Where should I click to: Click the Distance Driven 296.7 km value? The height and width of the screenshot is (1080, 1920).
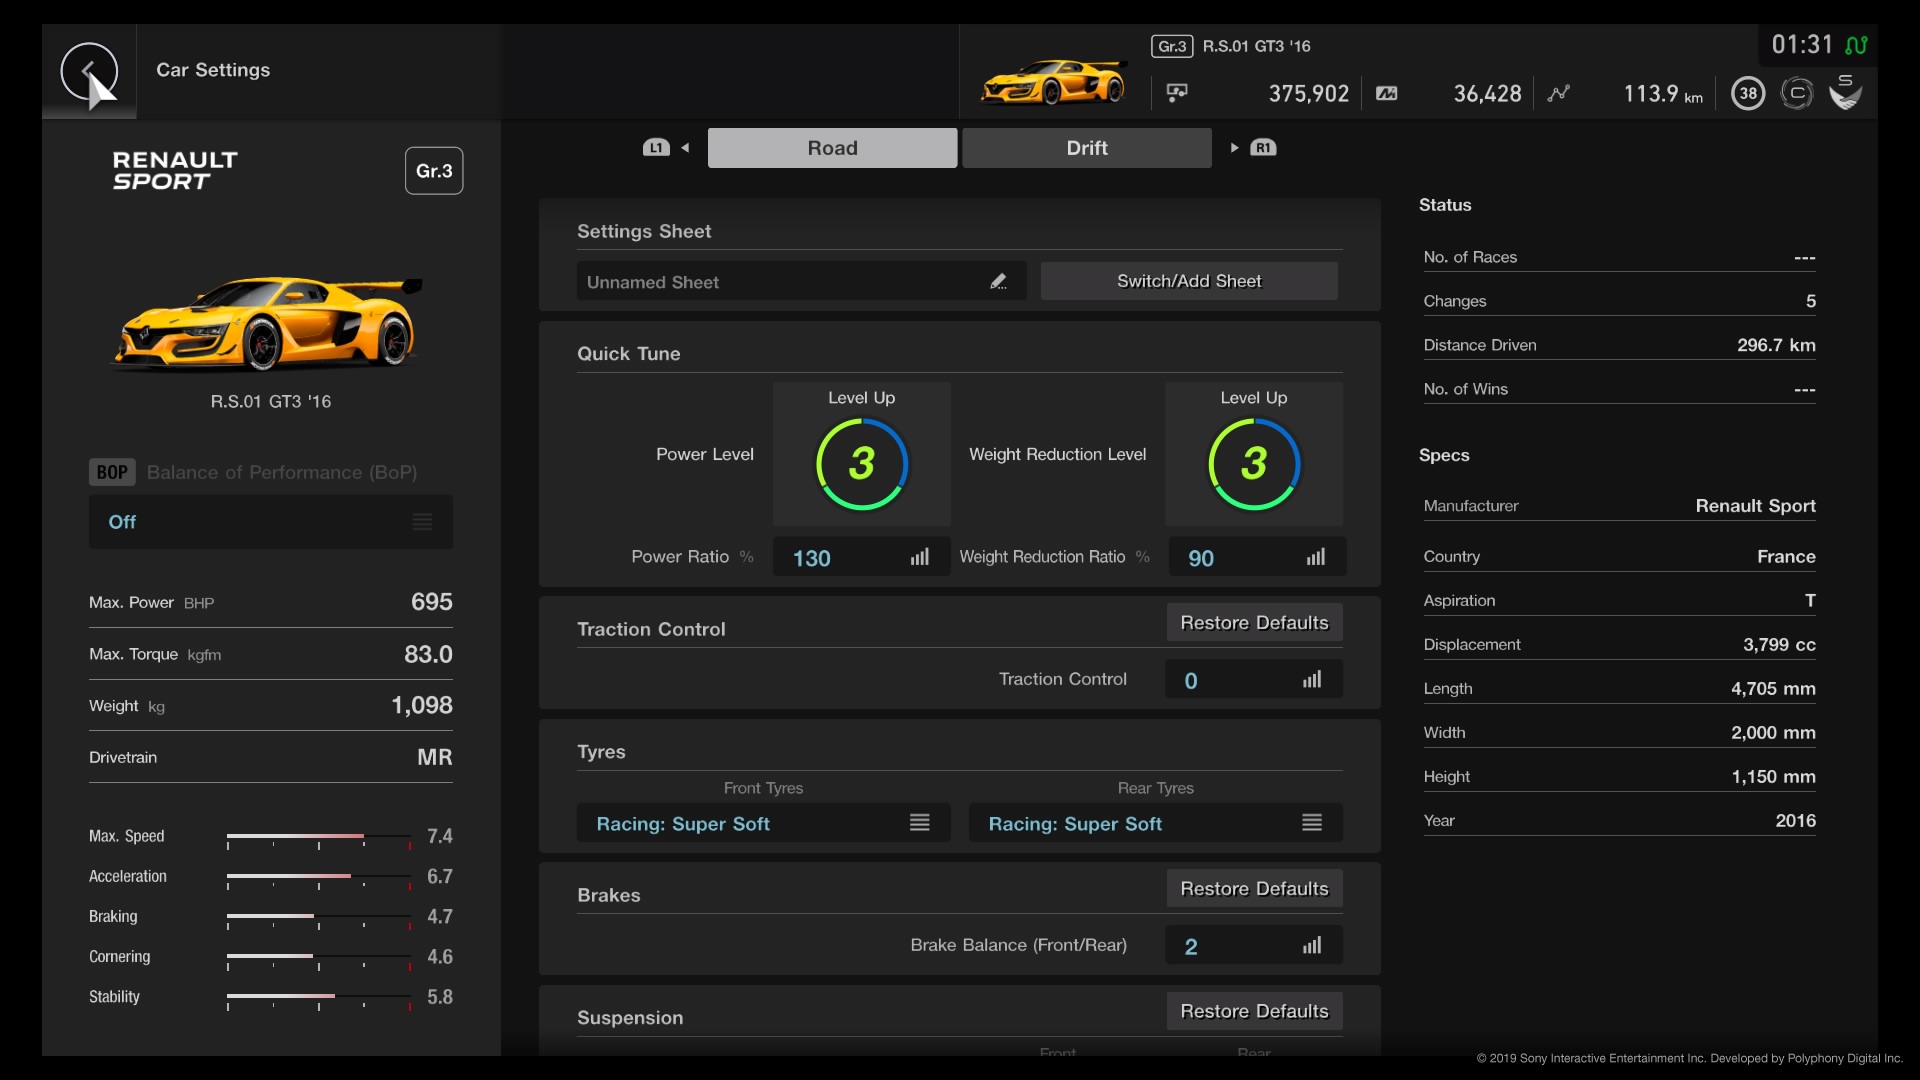click(x=1776, y=345)
